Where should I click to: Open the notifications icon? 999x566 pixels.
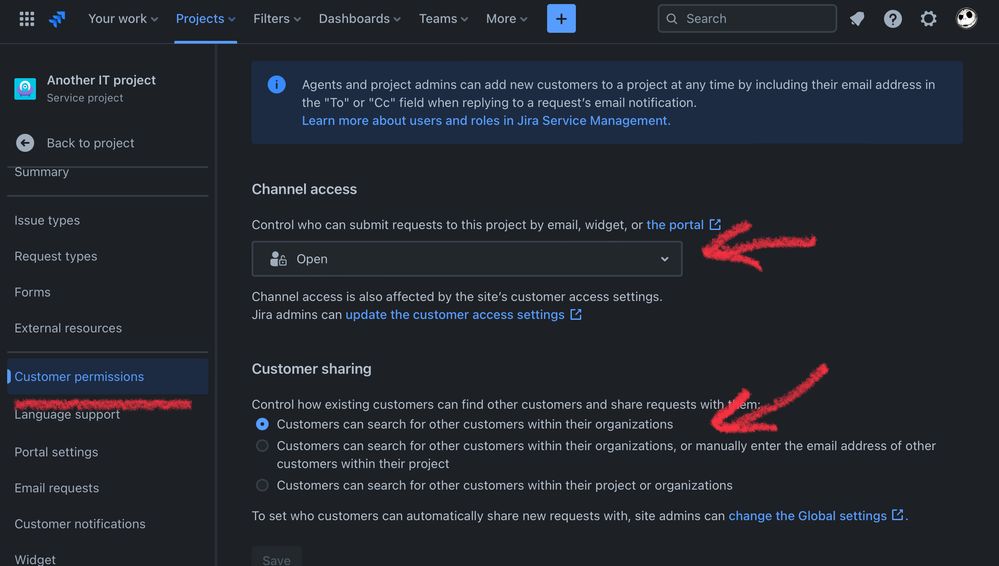pyautogui.click(x=857, y=18)
